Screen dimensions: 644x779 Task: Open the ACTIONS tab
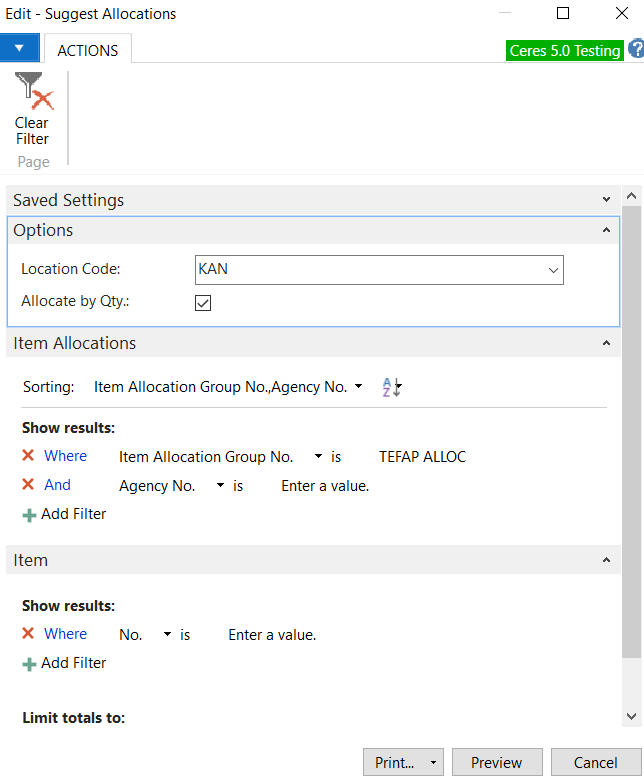88,50
